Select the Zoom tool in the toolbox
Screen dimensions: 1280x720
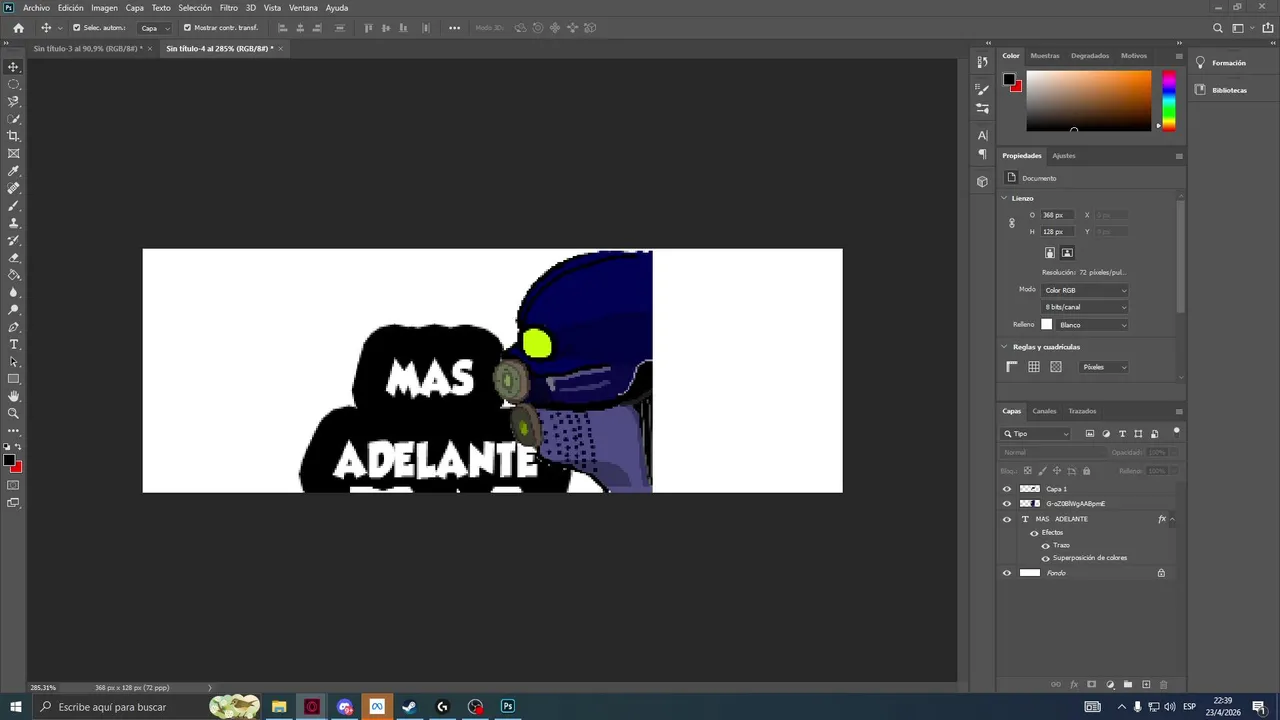pyautogui.click(x=13, y=413)
